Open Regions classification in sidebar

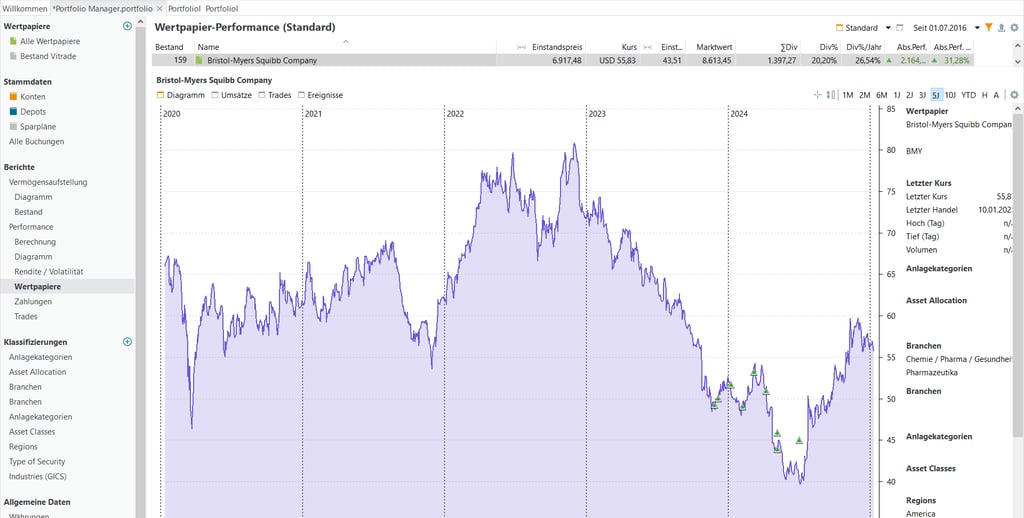pos(23,447)
